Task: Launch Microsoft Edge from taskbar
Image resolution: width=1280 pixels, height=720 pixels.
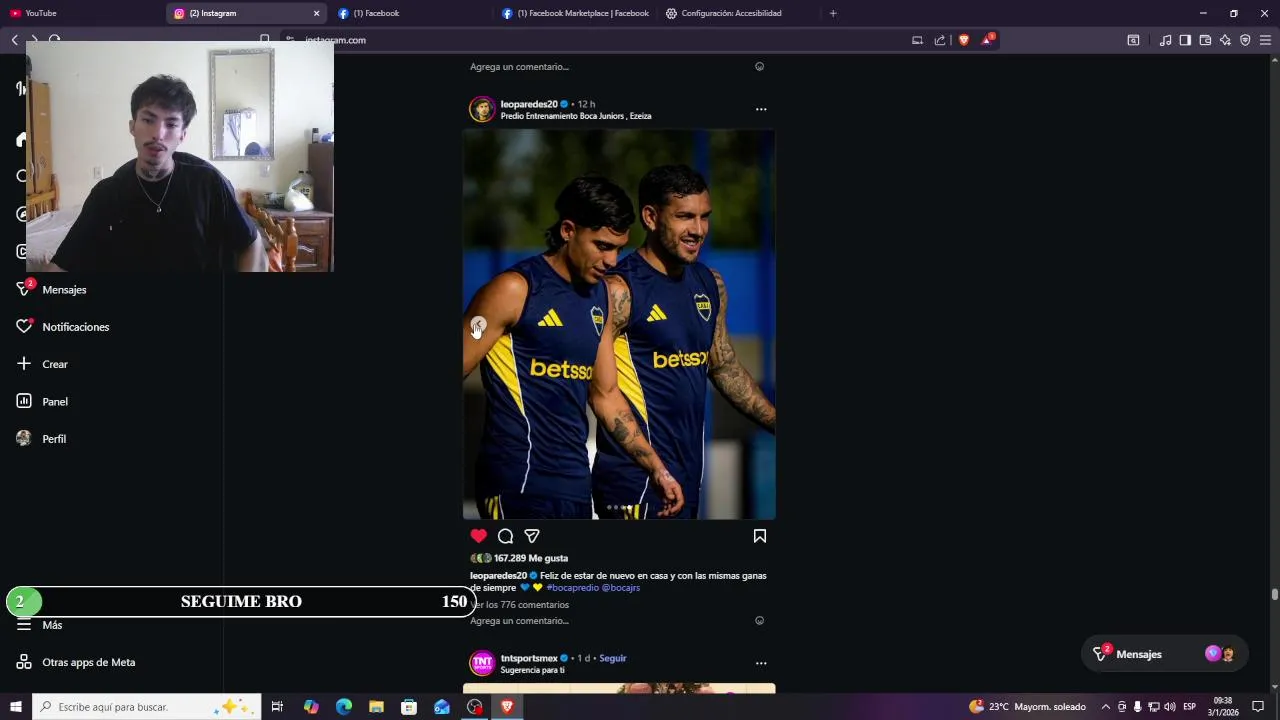Action: coord(344,707)
